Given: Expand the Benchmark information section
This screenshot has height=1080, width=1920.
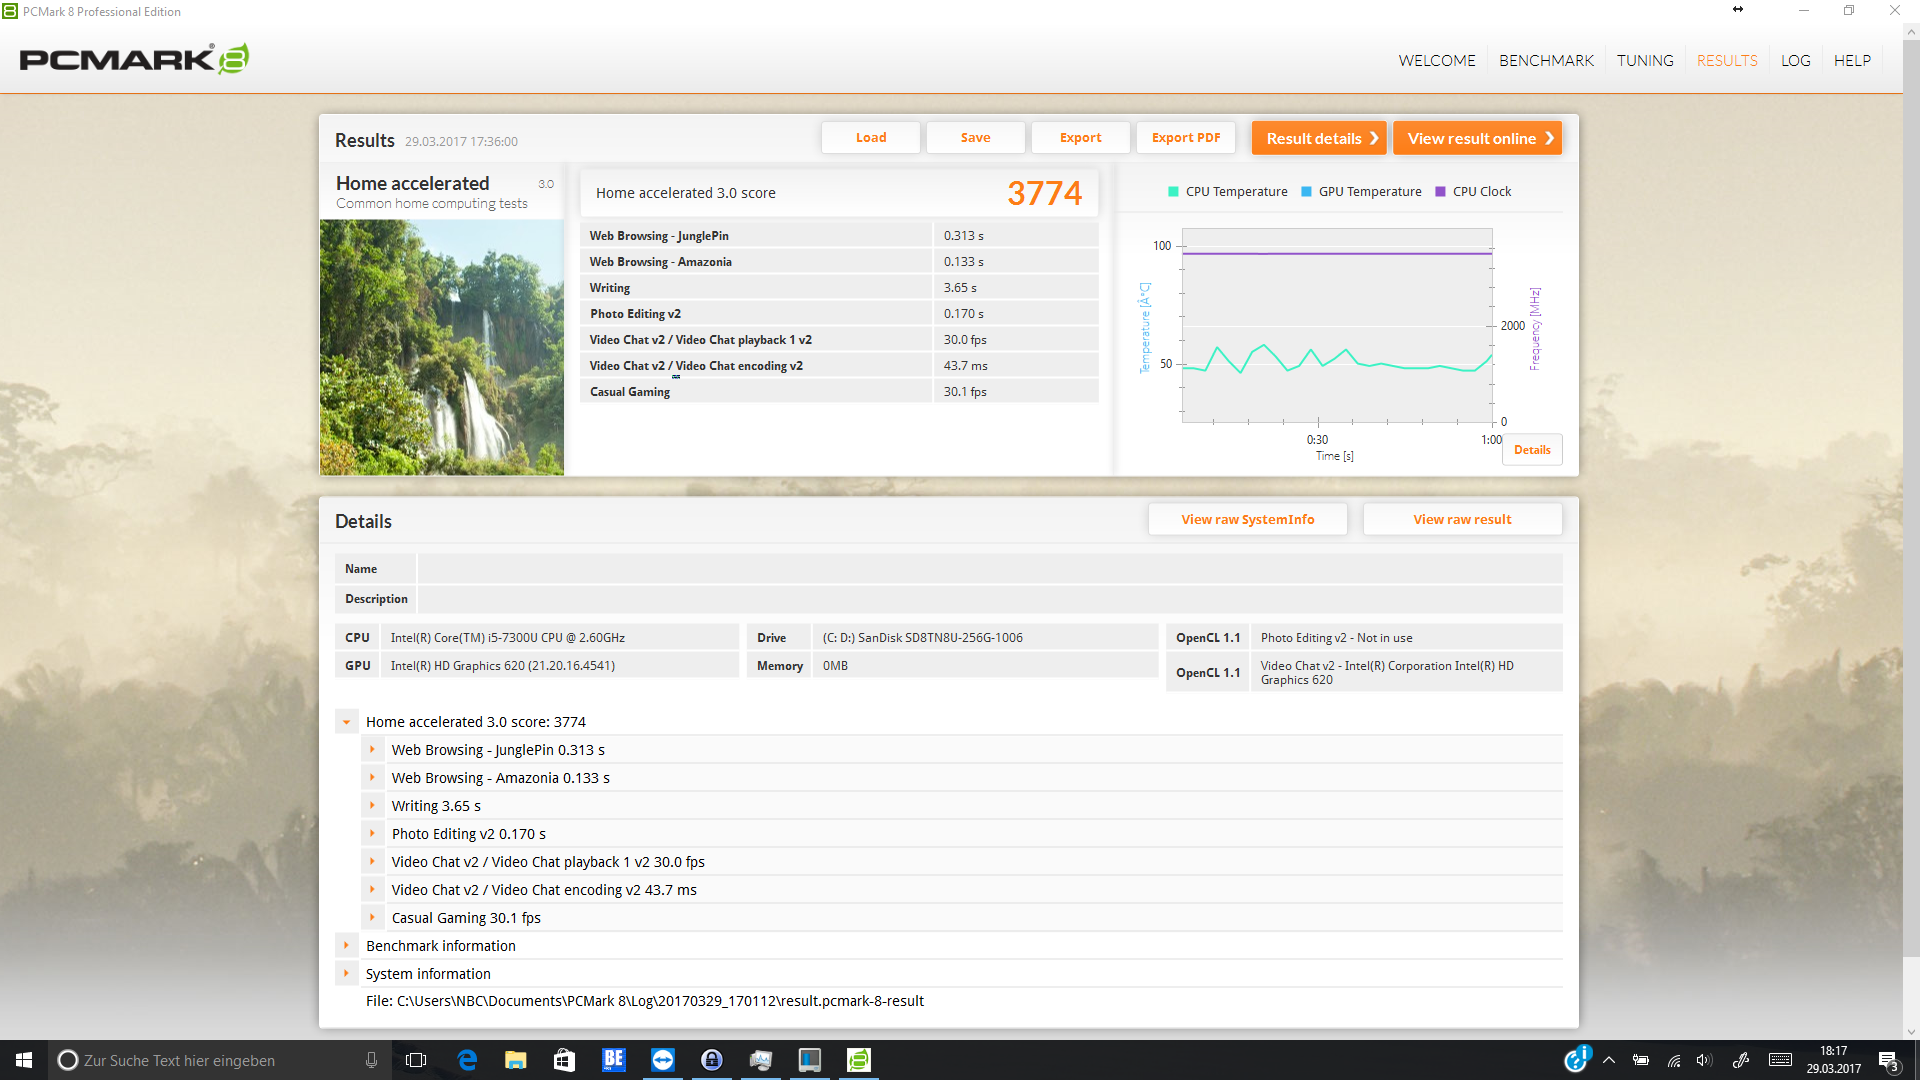Looking at the screenshot, I should pos(346,946).
